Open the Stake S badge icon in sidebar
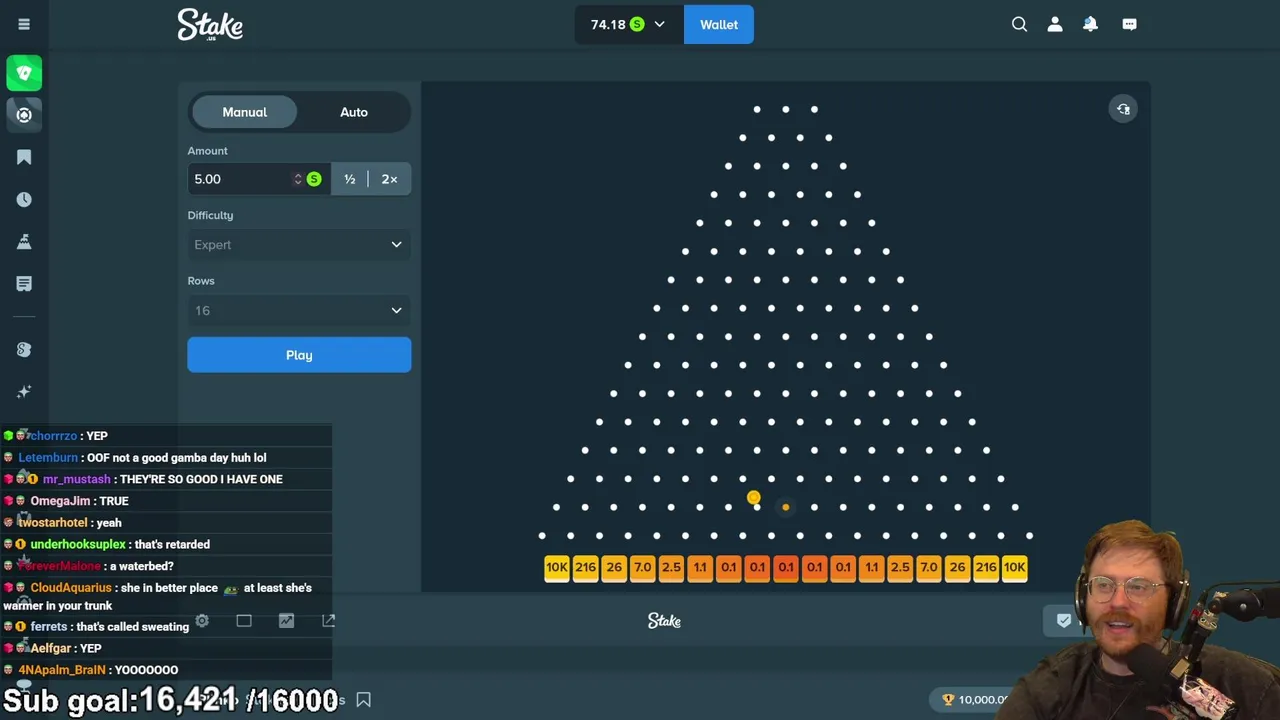Image resolution: width=1280 pixels, height=720 pixels. [x=24, y=349]
